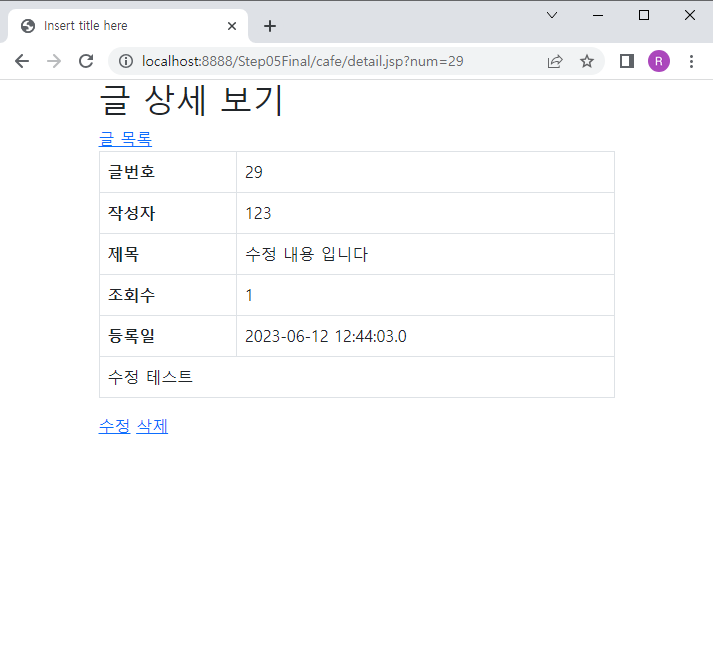Reload the current page

pos(86,61)
